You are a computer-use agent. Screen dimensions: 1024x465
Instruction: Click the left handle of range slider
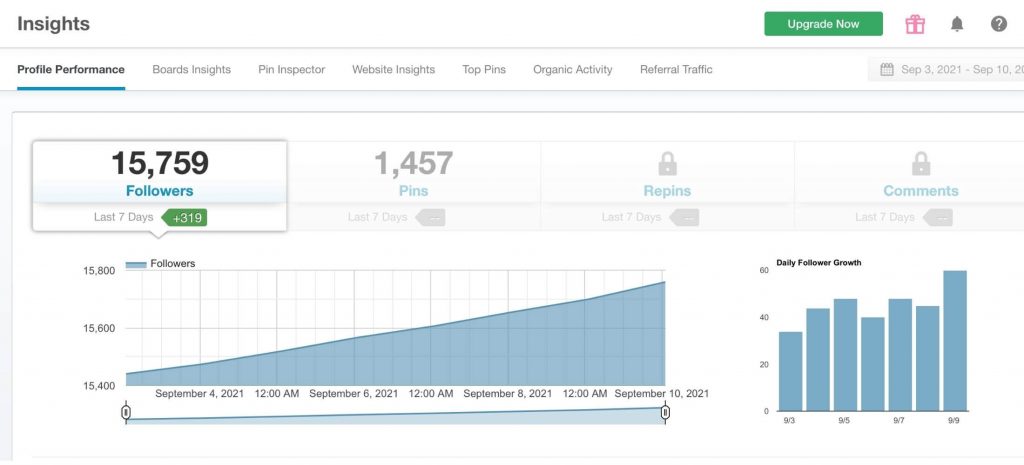[126, 412]
